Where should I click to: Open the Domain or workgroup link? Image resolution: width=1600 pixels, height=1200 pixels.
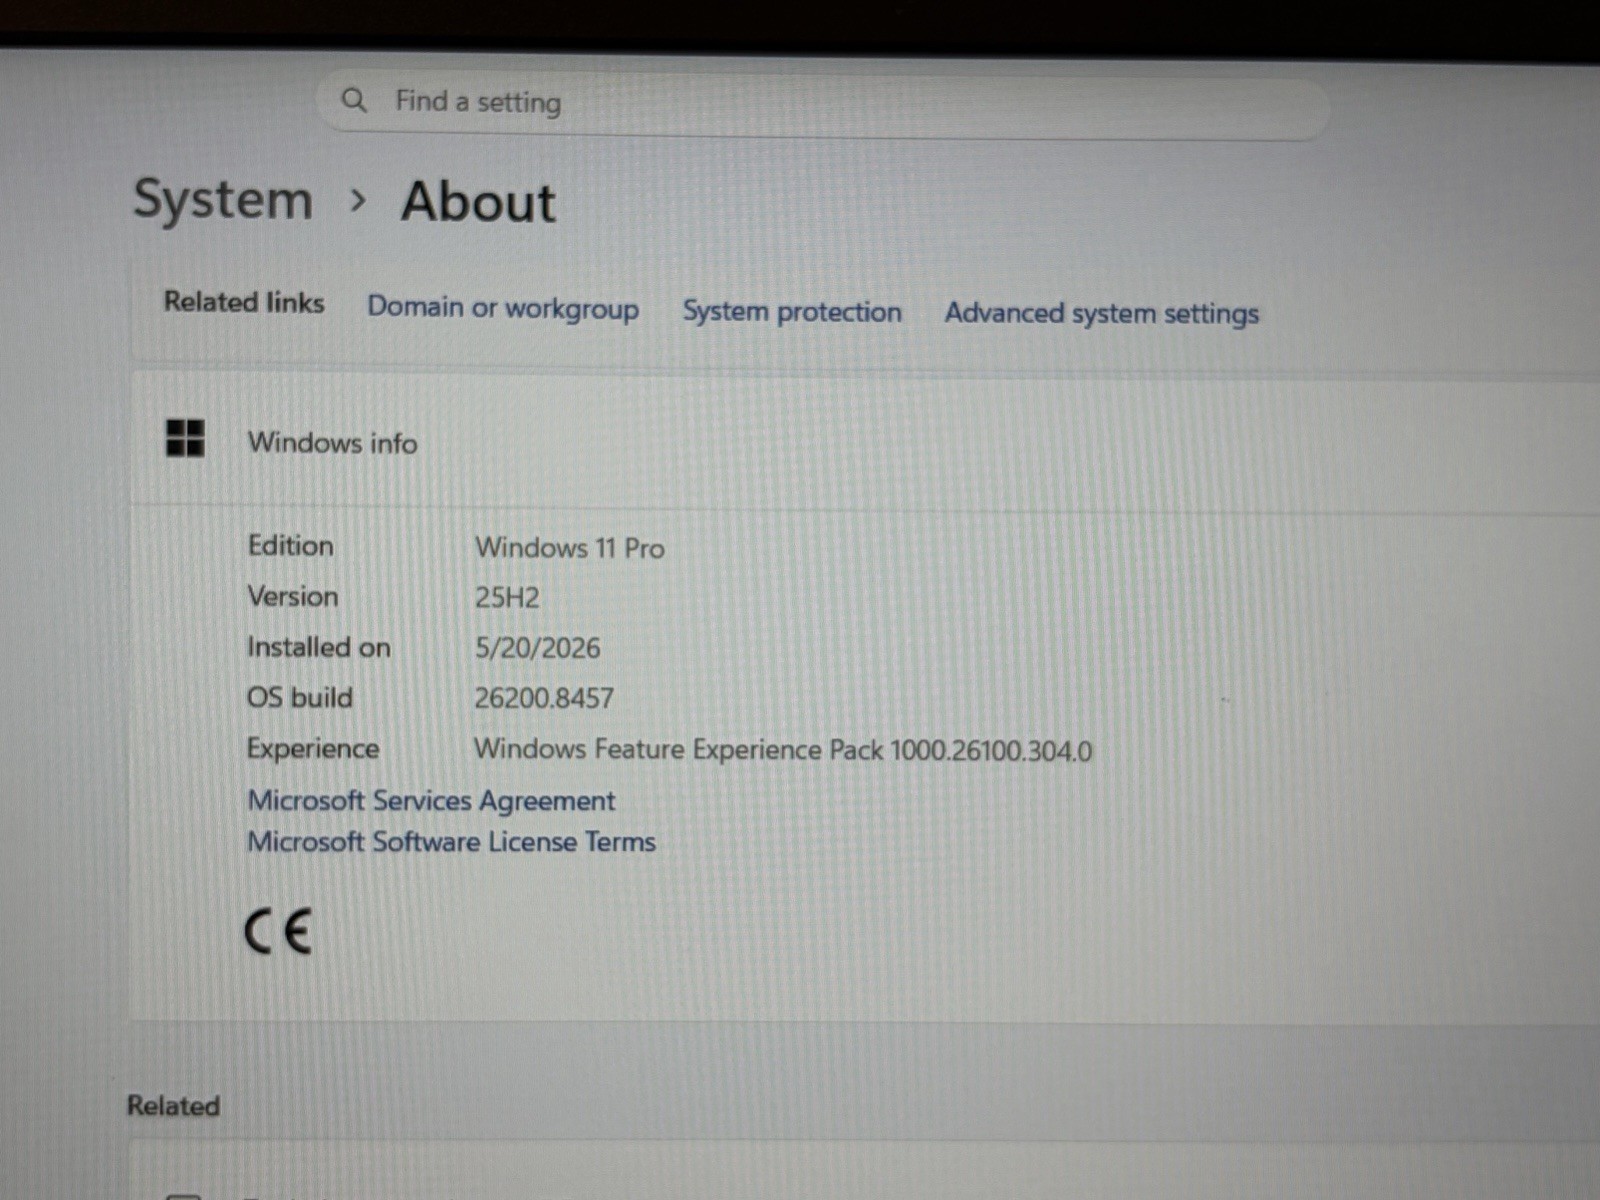pyautogui.click(x=503, y=308)
